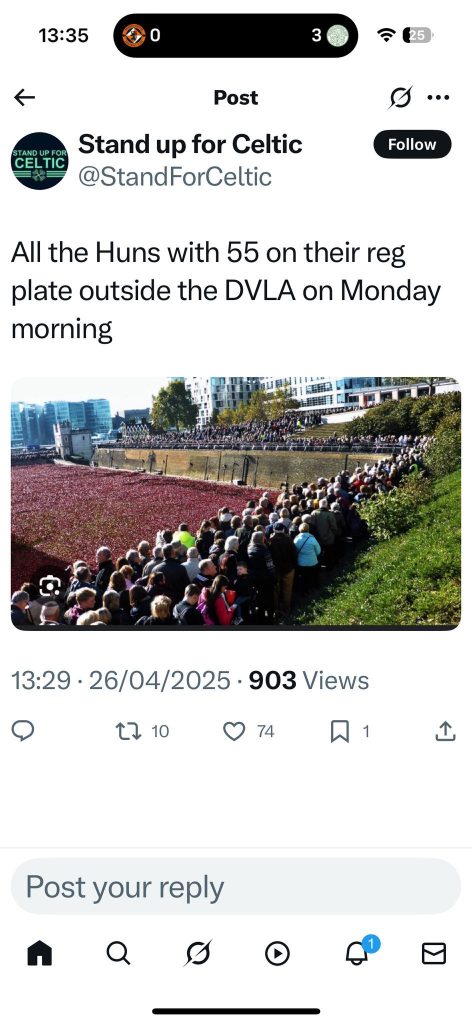The image size is (472, 1024).
Task: Open Stand up for Celtic profile avatar
Action: (x=39, y=161)
